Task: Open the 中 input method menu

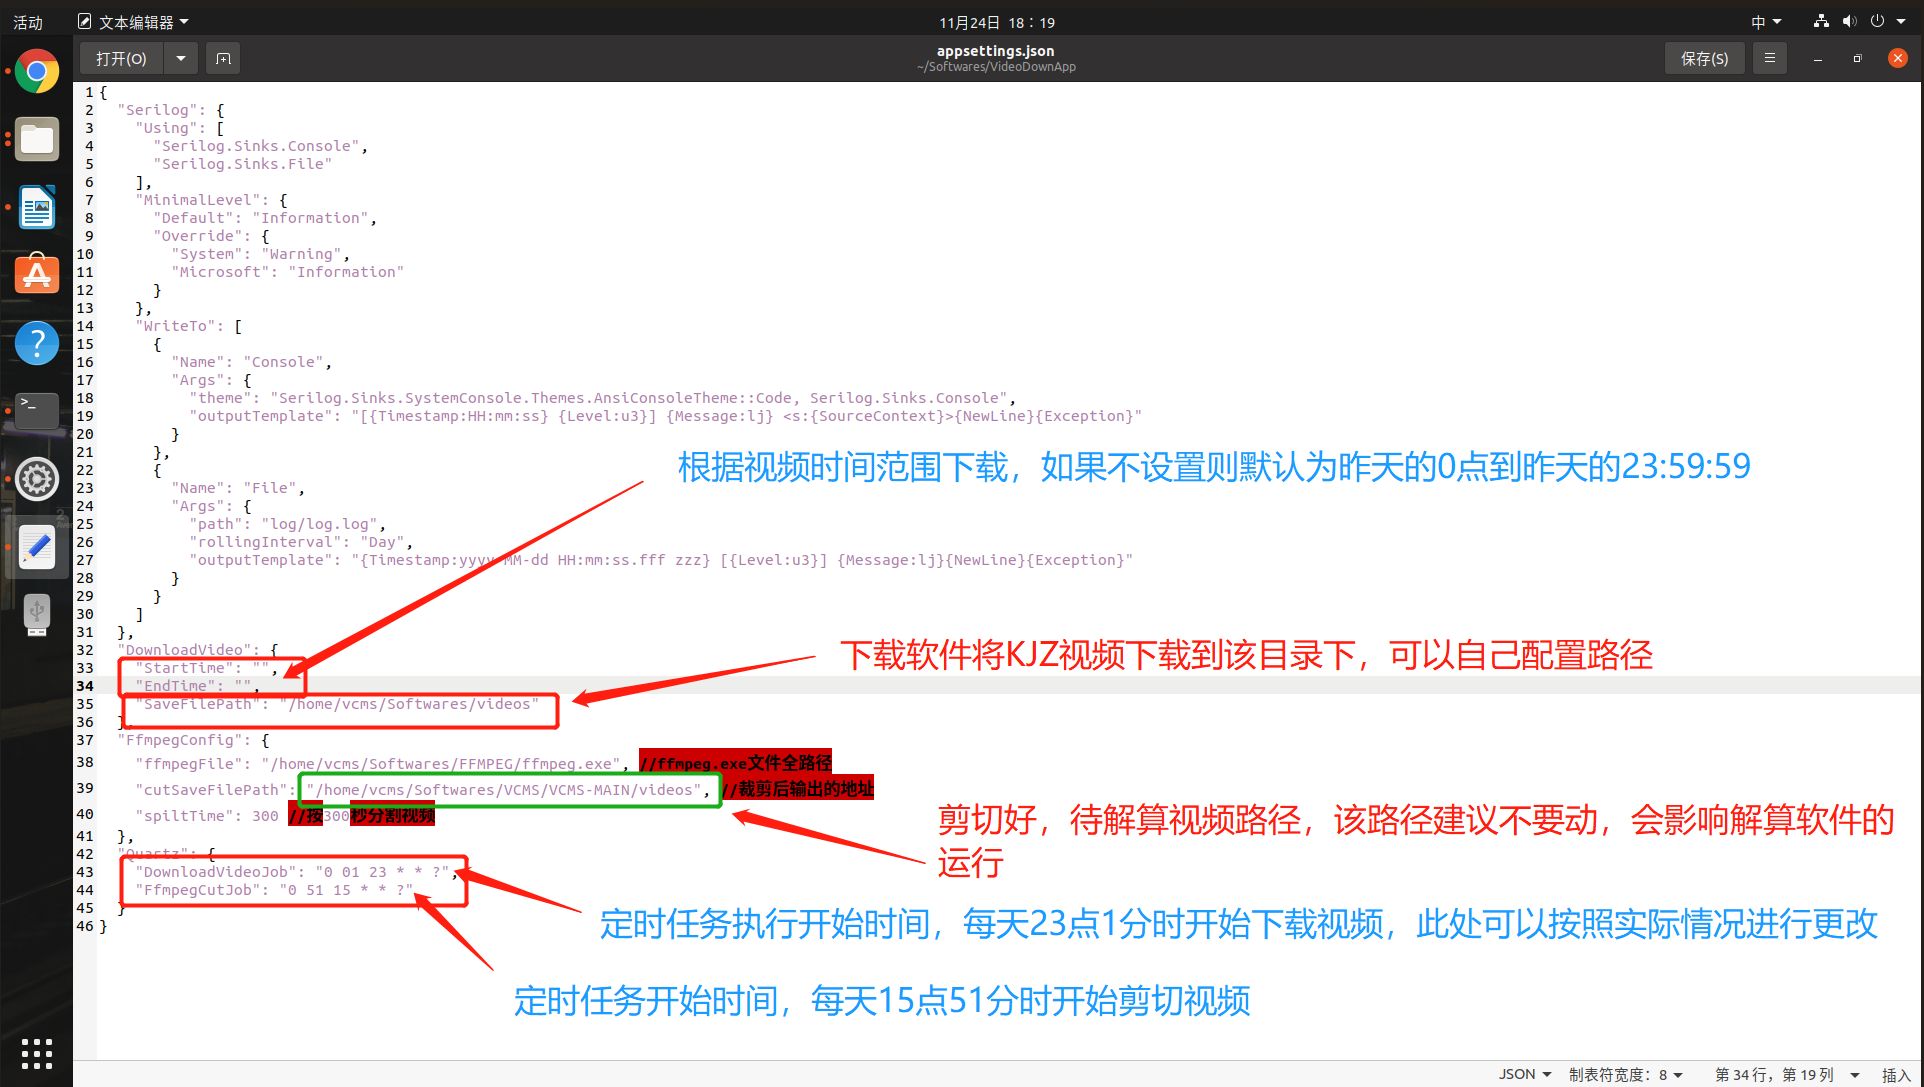Action: (x=1766, y=22)
